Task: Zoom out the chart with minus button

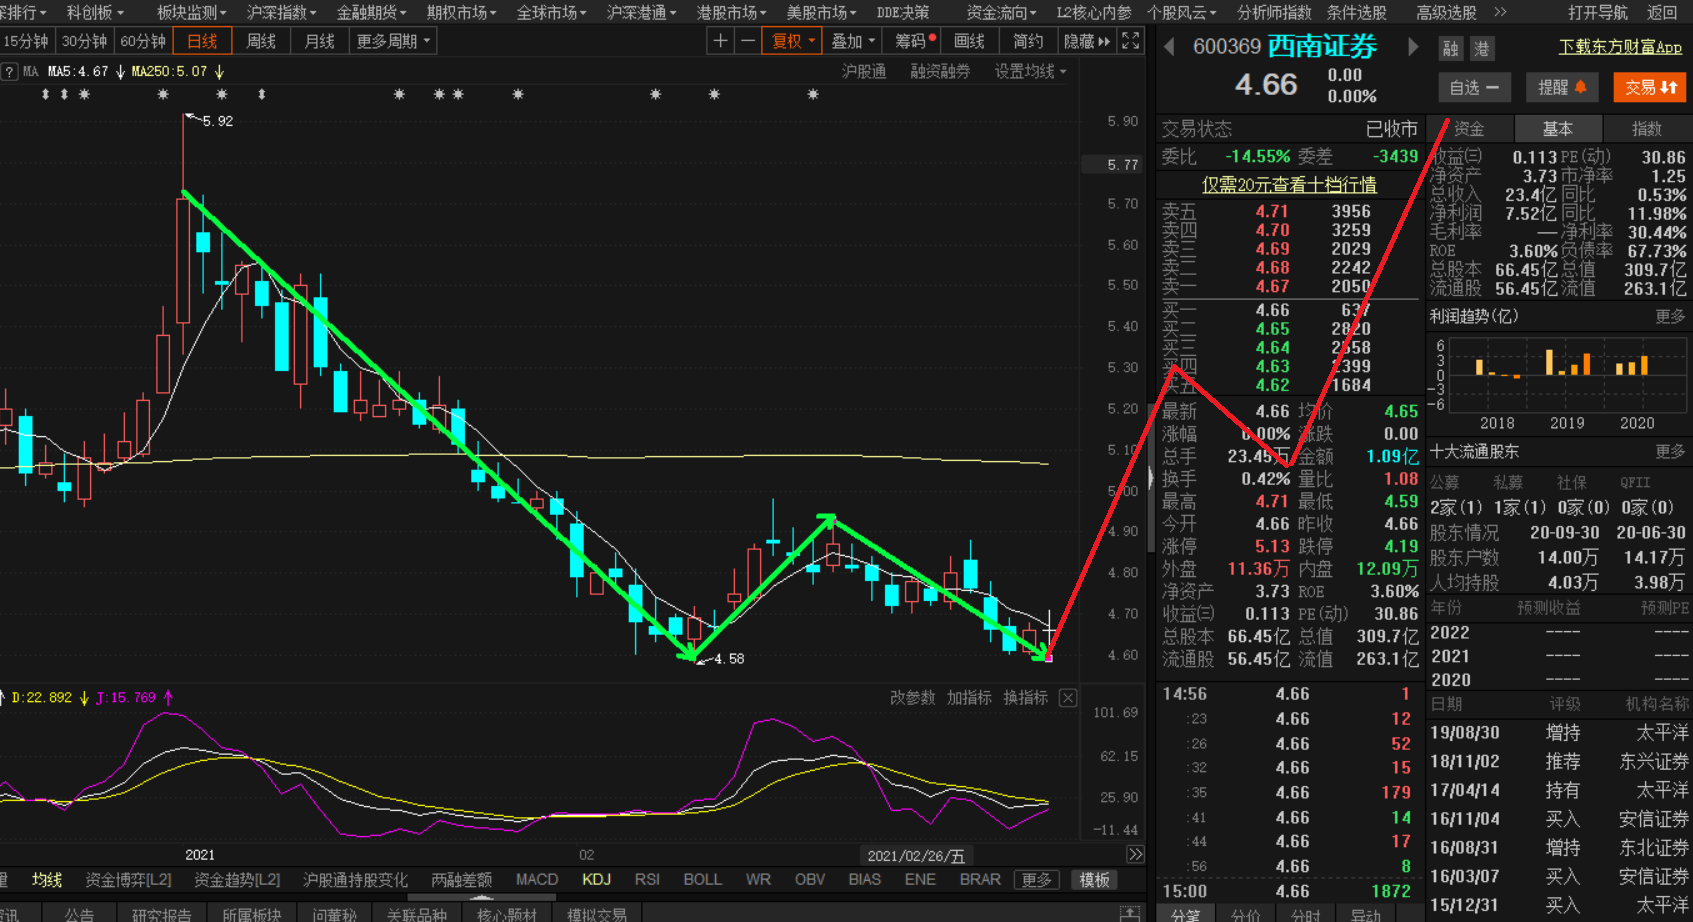Action: 747,41
